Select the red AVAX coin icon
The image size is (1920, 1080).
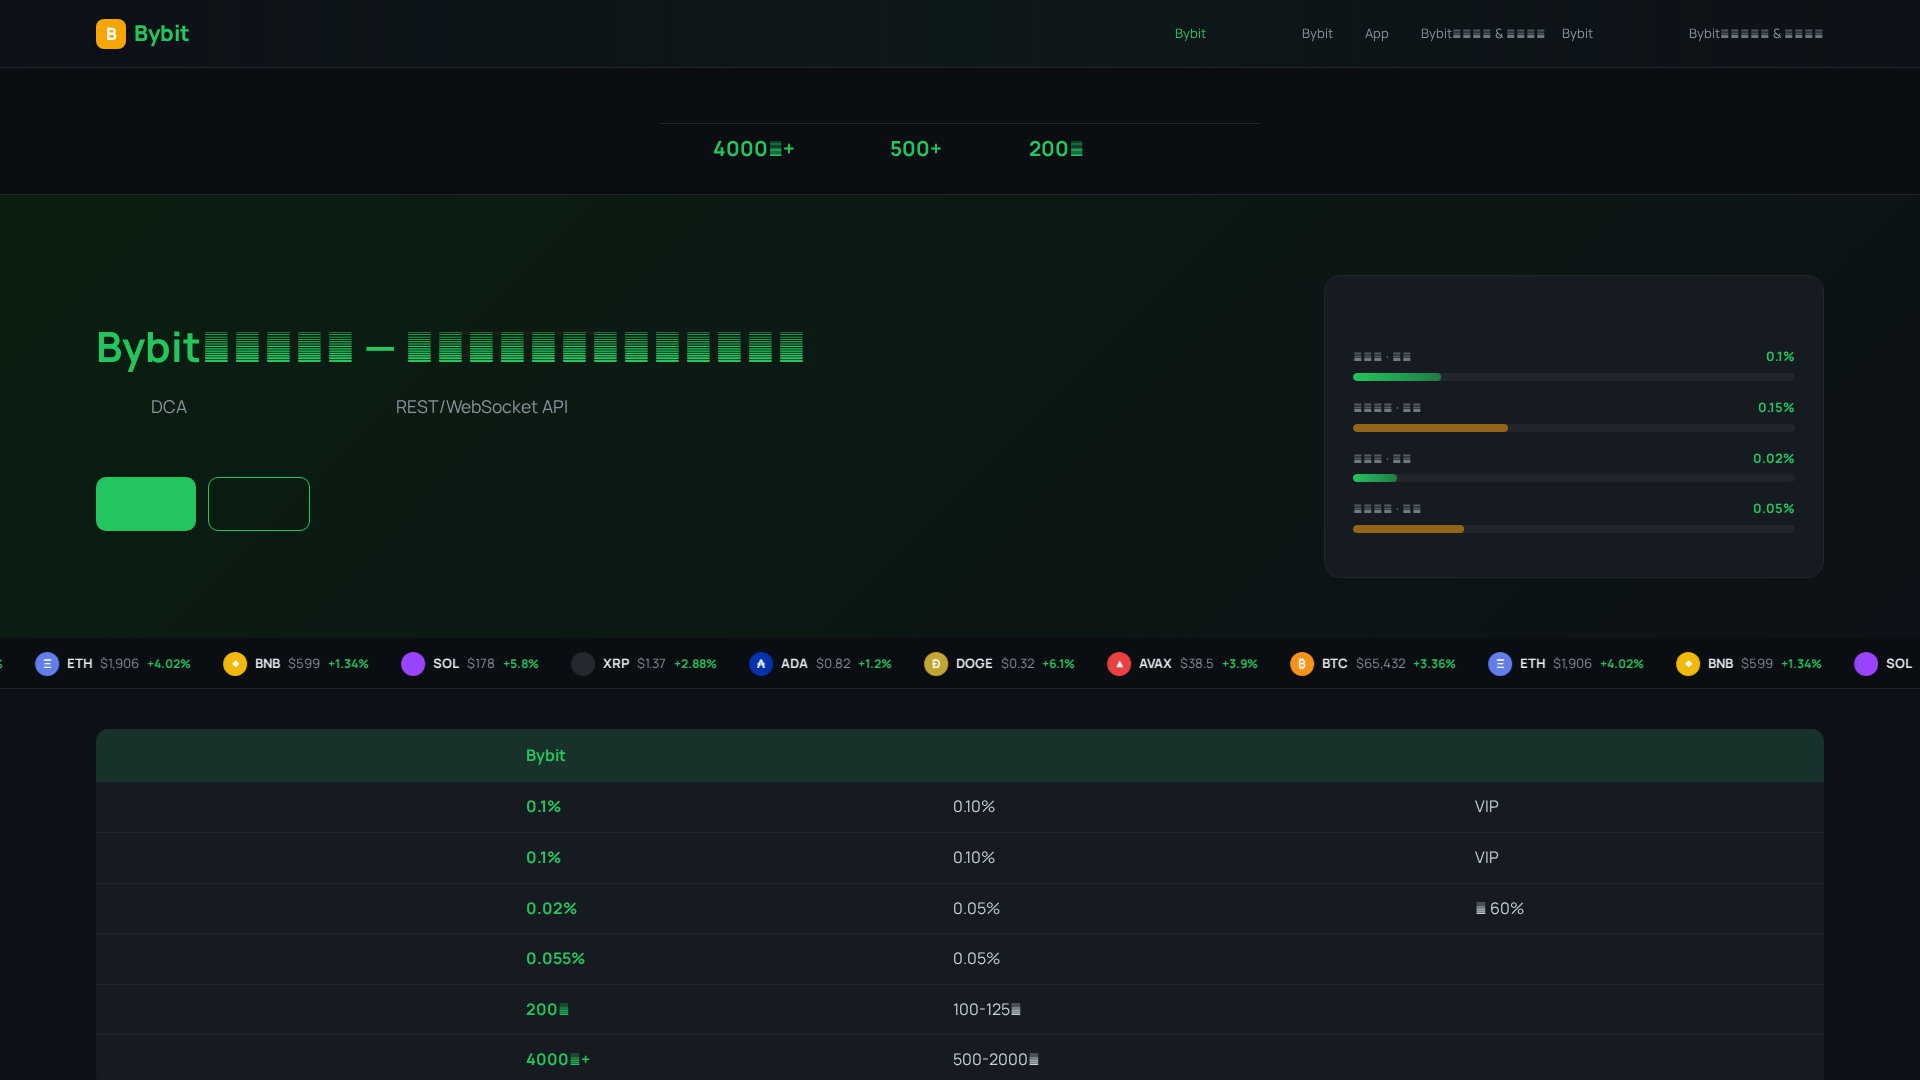[1119, 663]
